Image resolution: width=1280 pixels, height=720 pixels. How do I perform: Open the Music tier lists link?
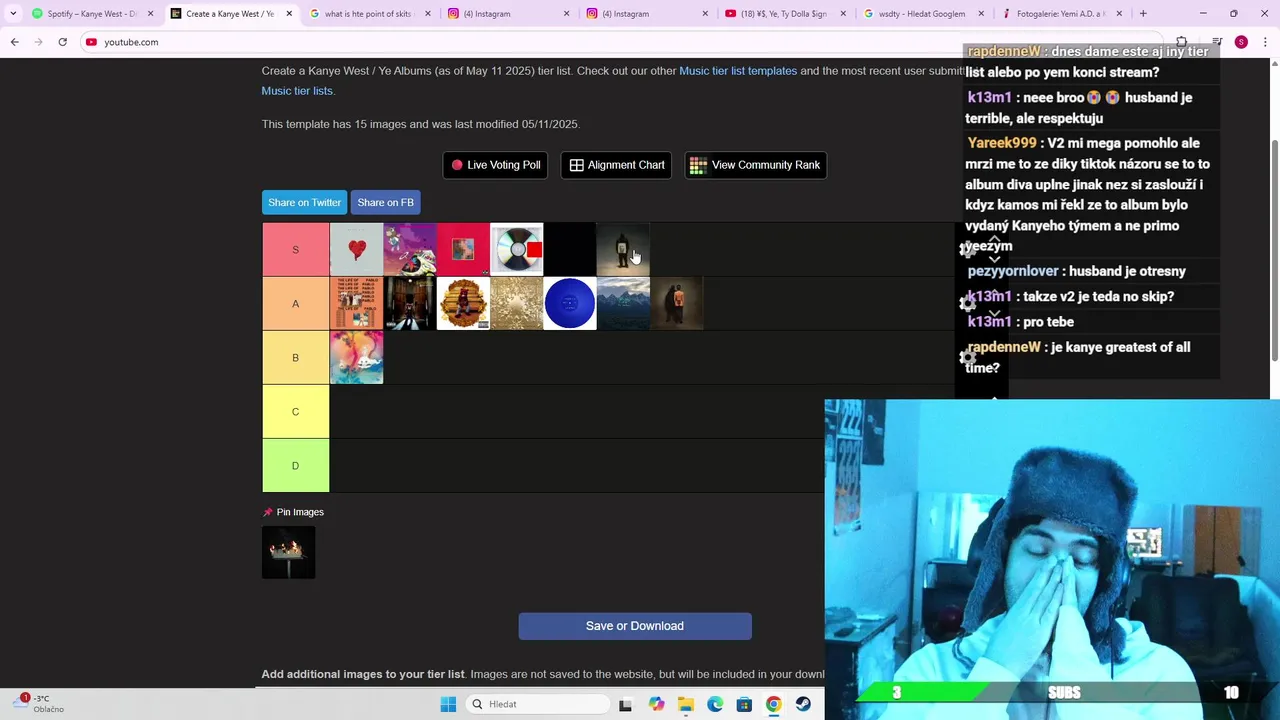(297, 91)
